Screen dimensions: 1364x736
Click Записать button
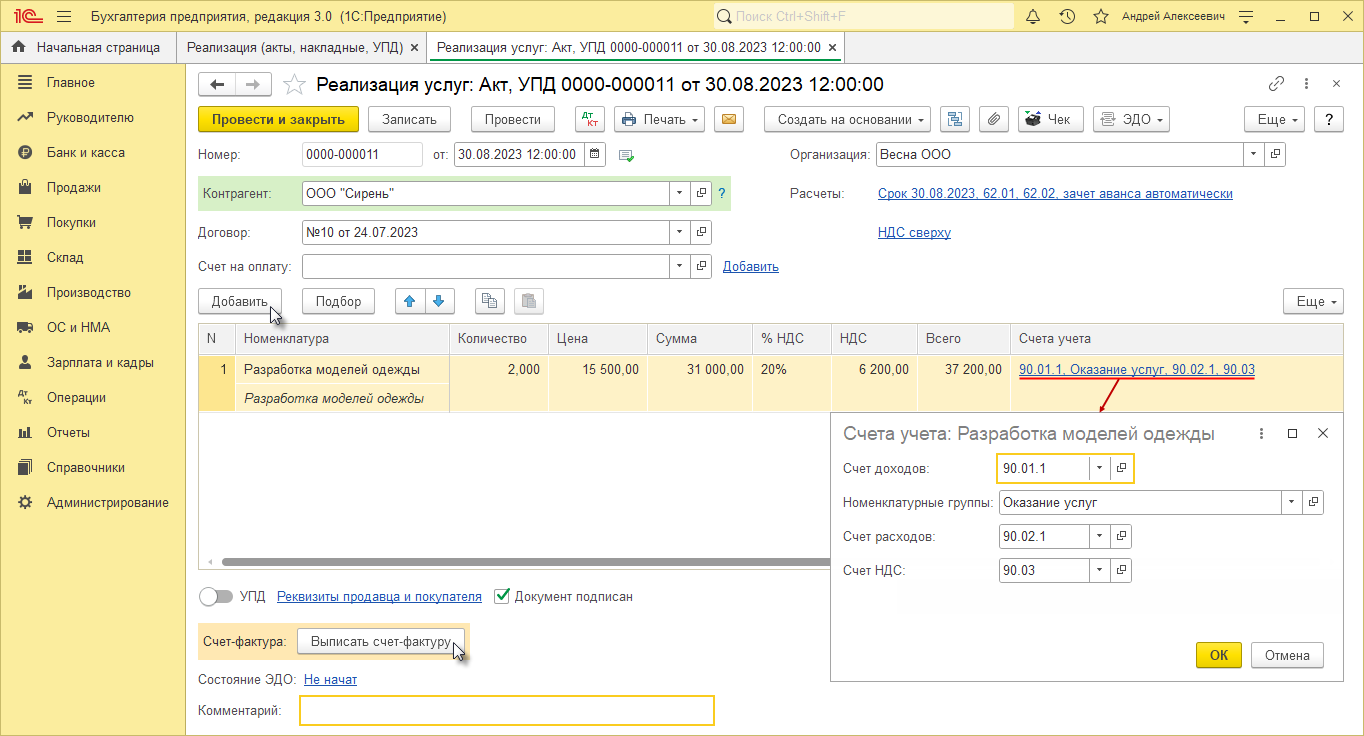pyautogui.click(x=410, y=119)
